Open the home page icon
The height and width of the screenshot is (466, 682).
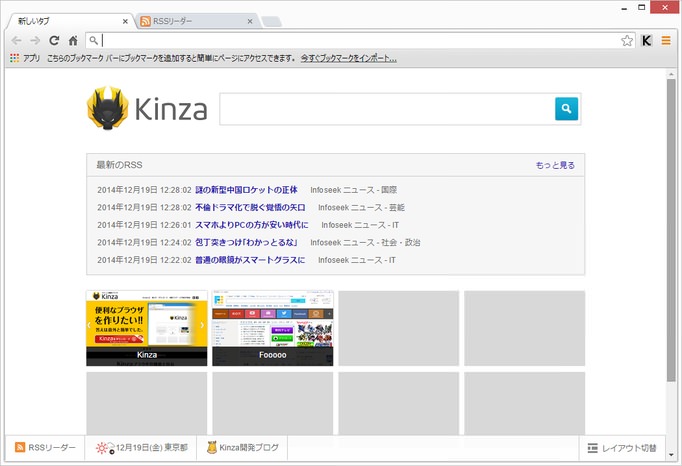point(73,41)
